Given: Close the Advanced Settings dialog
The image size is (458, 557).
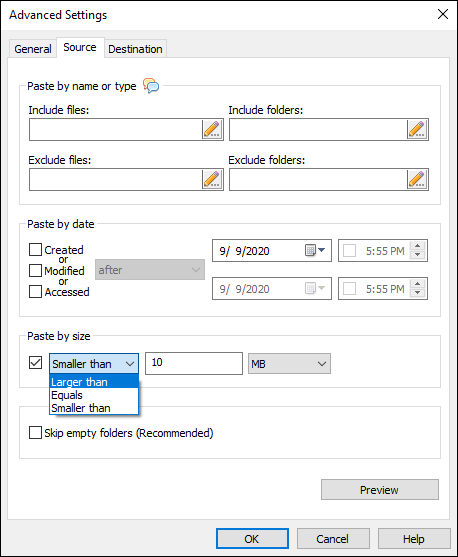Looking at the screenshot, I should (x=443, y=14).
